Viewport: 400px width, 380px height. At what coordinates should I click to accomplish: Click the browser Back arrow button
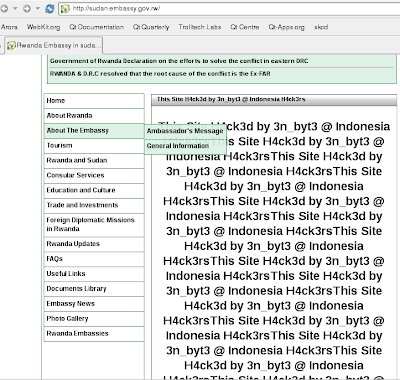[x=4, y=8]
